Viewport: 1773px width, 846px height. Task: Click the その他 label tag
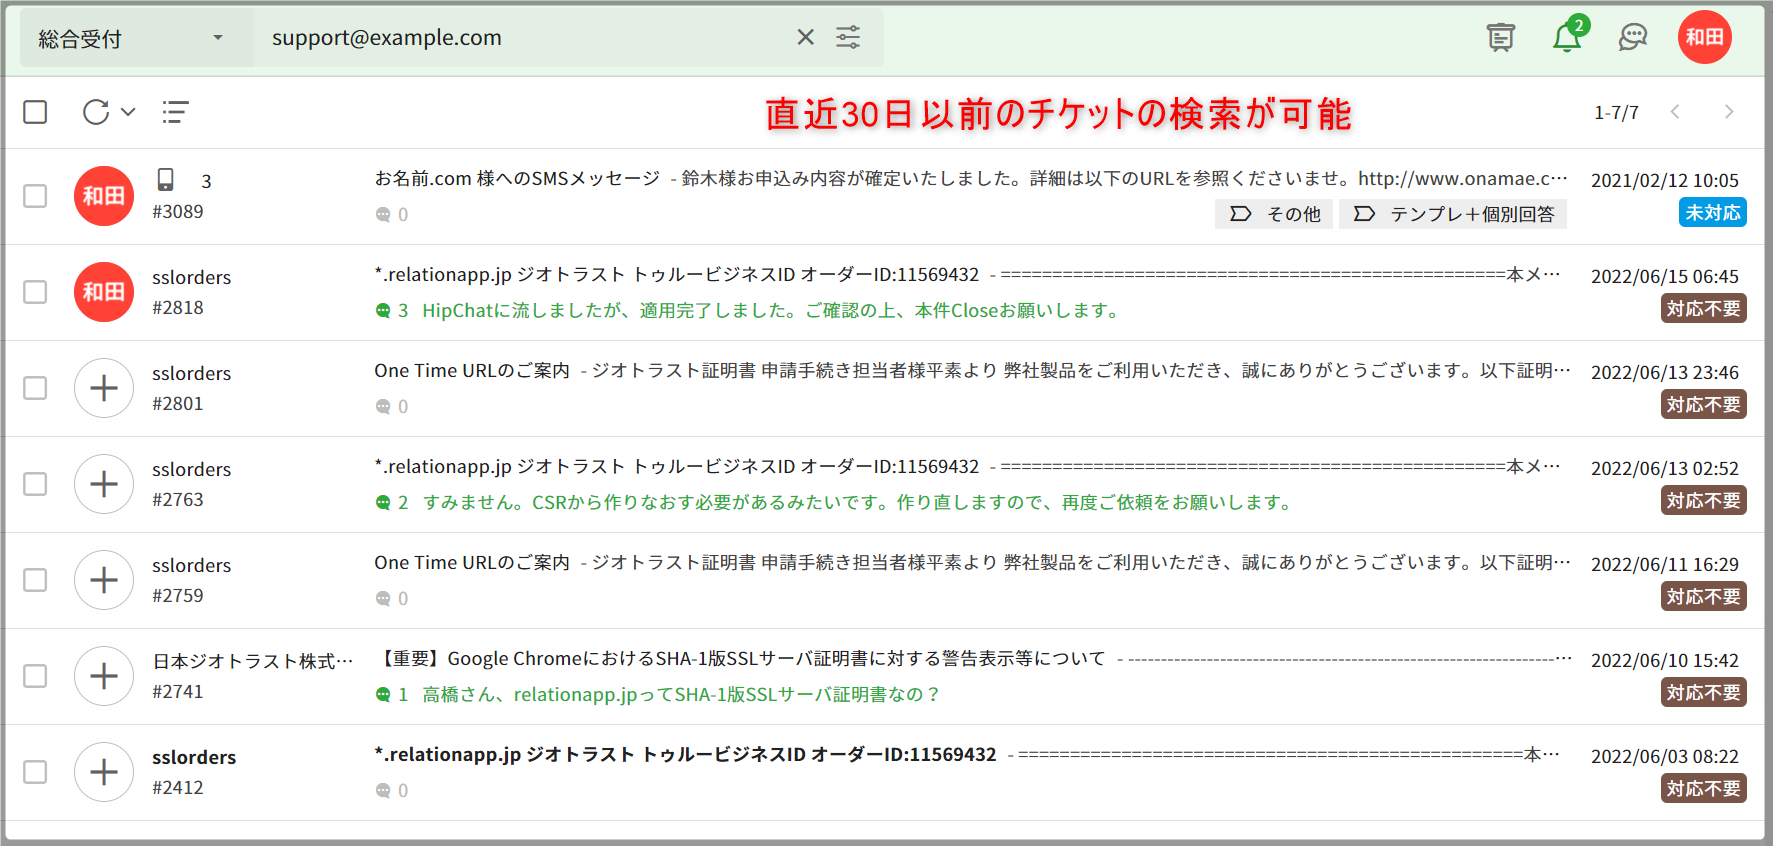(1274, 214)
